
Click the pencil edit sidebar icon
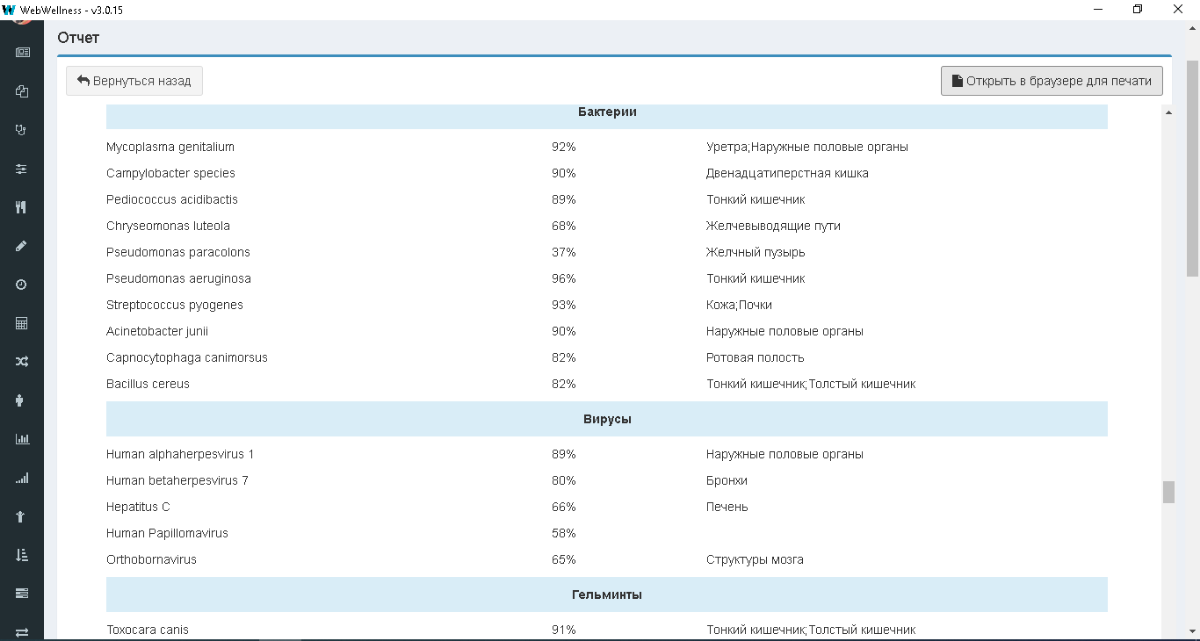(x=22, y=246)
